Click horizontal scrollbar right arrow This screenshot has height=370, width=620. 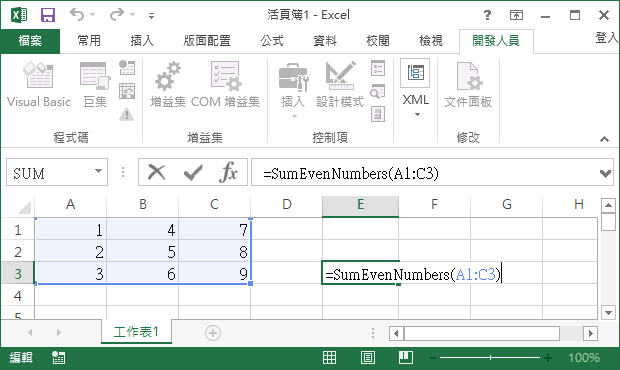point(590,333)
